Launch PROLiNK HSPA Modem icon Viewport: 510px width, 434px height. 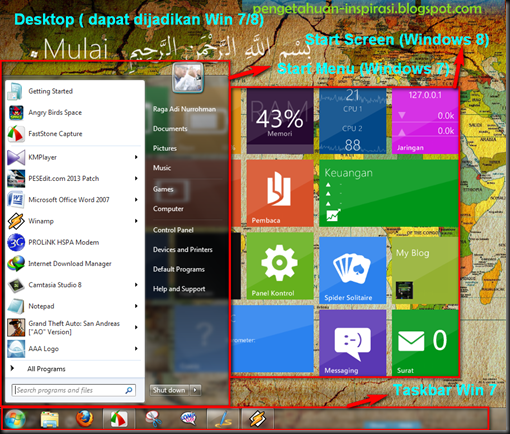click(x=16, y=242)
